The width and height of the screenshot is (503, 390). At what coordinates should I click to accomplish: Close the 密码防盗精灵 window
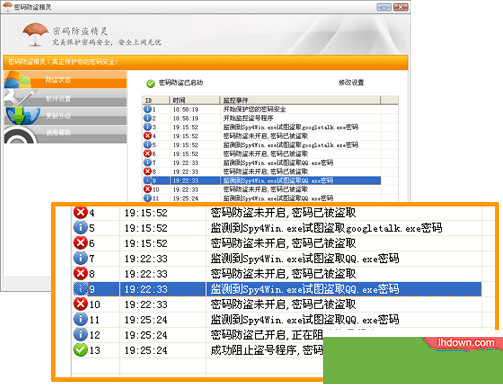(401, 7)
